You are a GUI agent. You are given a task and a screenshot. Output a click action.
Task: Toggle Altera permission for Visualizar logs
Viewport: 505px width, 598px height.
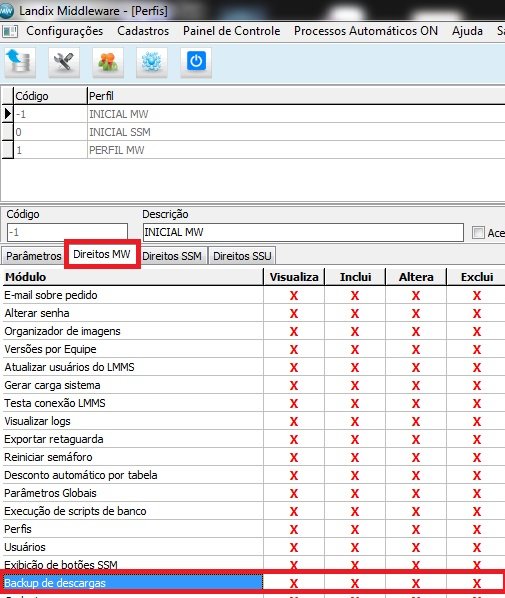(416, 421)
